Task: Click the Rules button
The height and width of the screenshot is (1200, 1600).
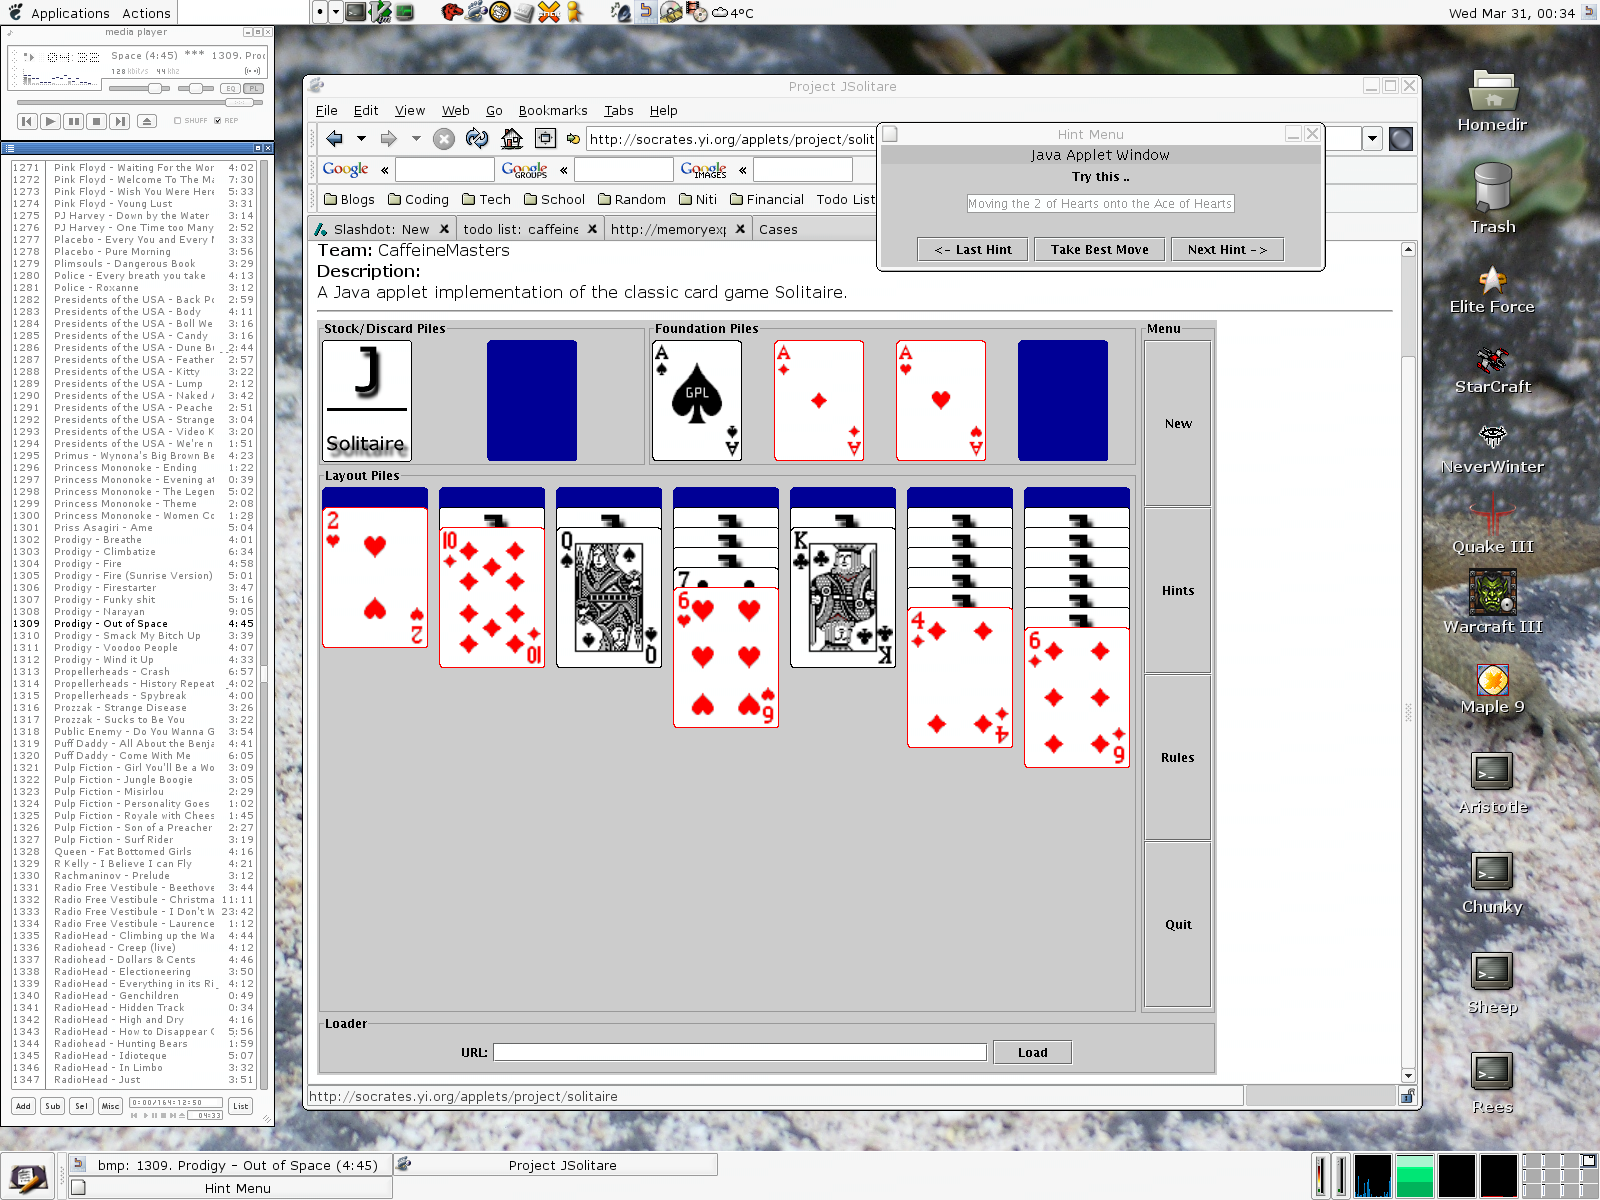Action: (x=1178, y=758)
